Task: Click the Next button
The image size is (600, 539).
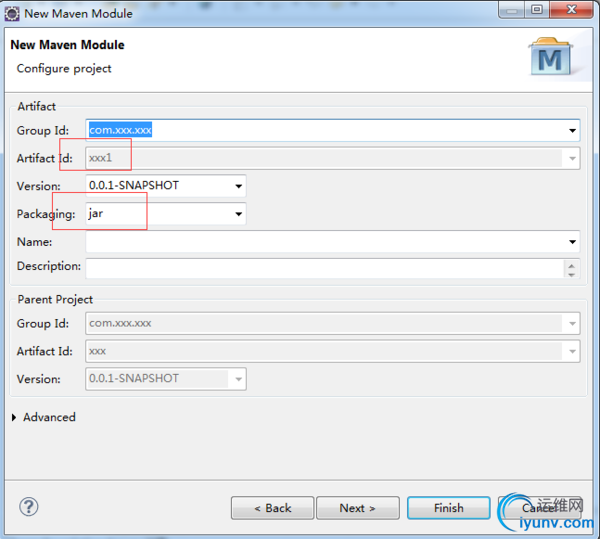Action: [x=358, y=508]
